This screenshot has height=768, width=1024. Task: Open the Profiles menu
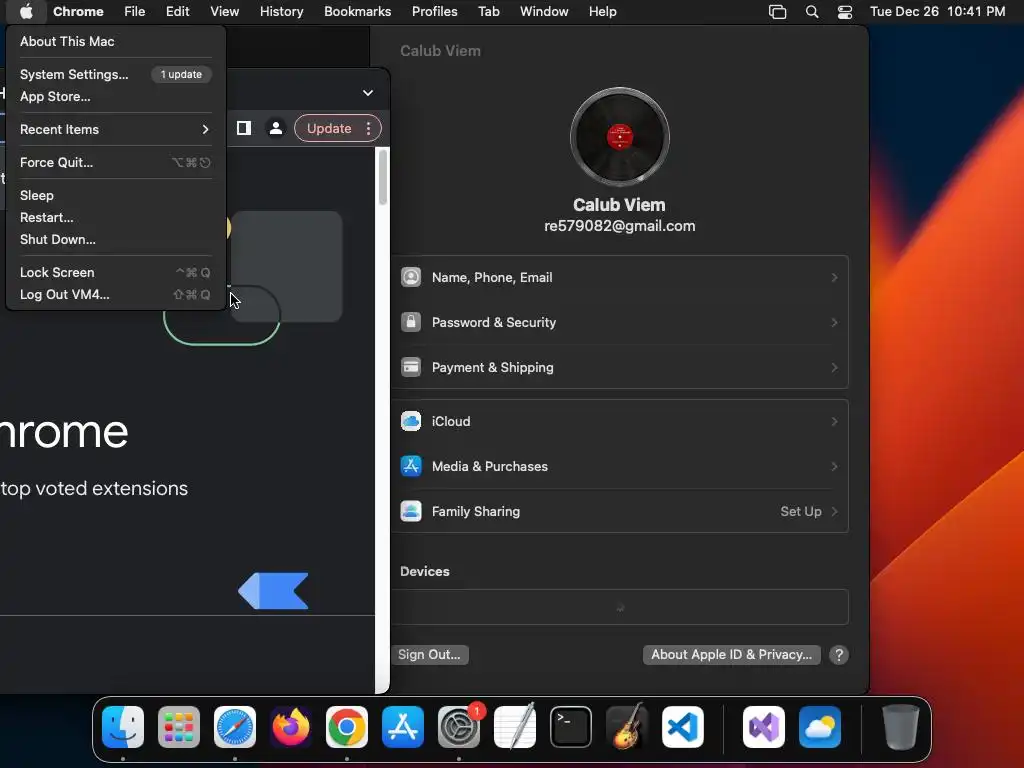(434, 11)
